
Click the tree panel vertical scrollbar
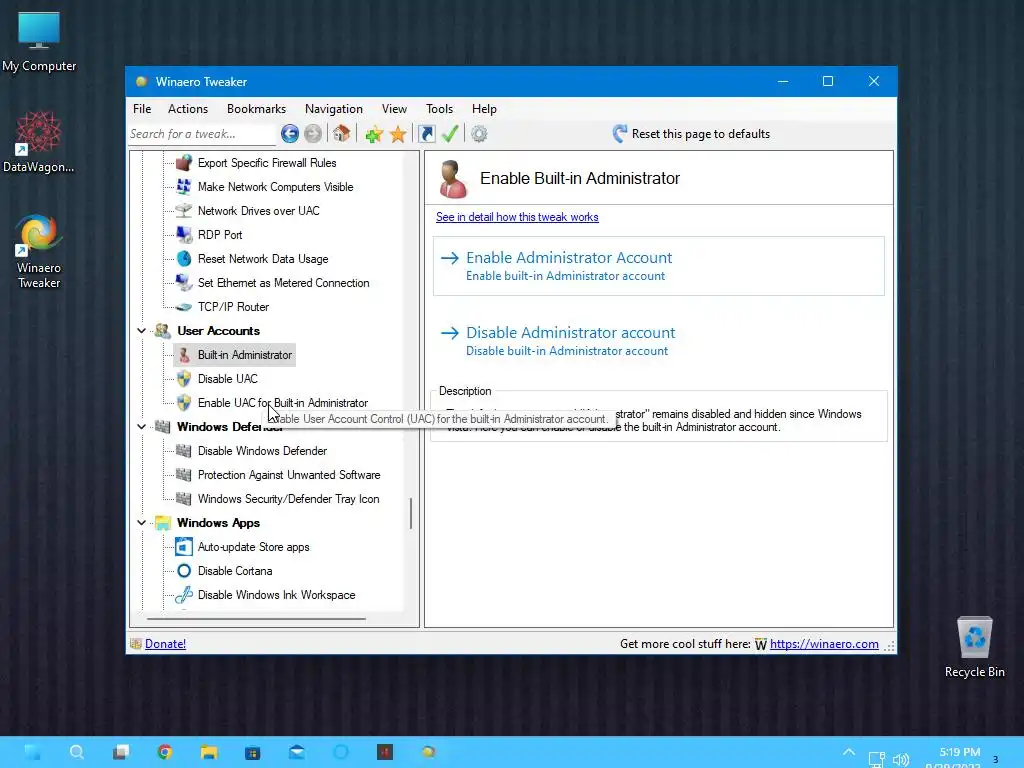(411, 513)
